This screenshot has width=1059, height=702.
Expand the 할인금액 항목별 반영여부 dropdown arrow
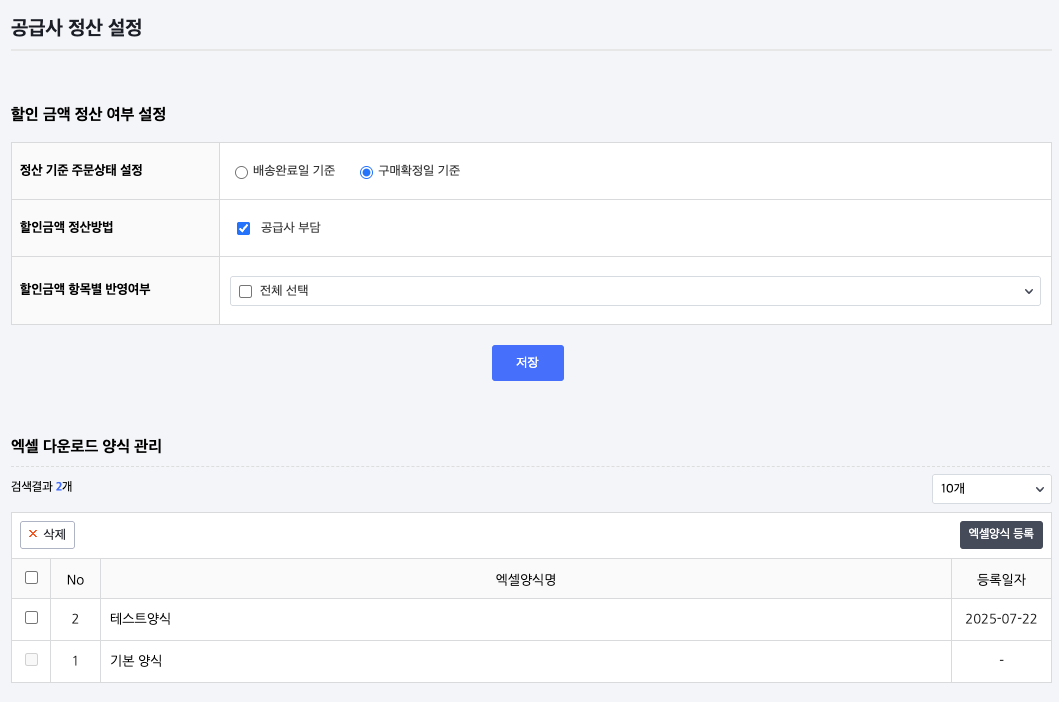click(x=1028, y=291)
